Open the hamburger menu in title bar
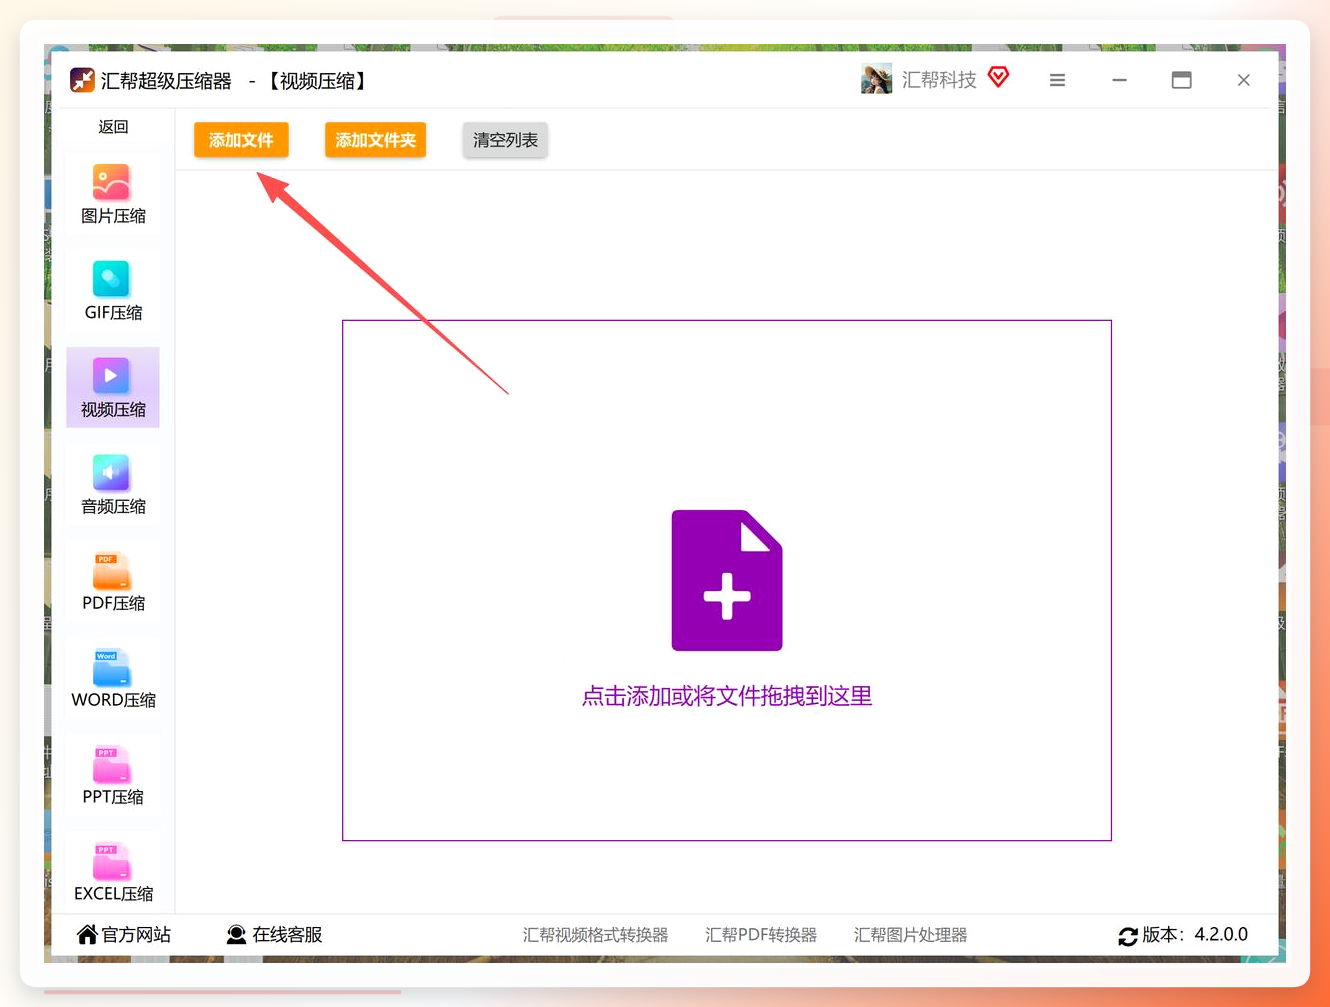Screen dimensions: 1330x1007 [1057, 80]
